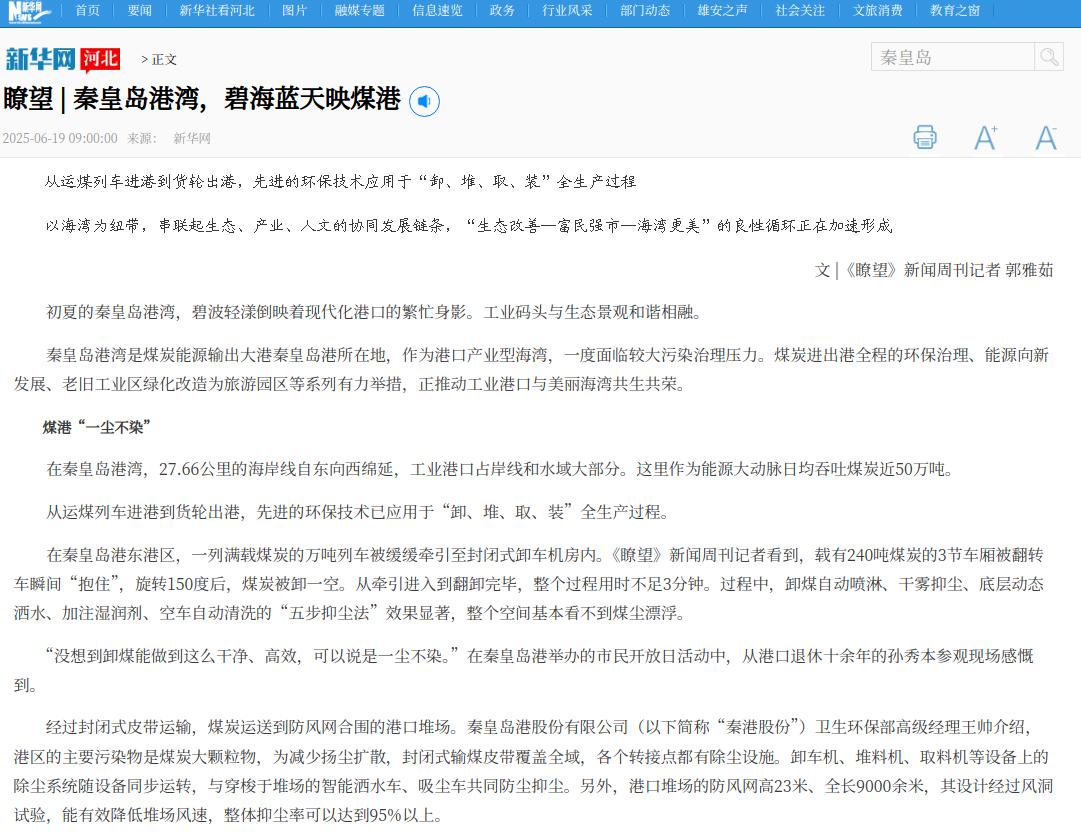Decrease font size with A- icon
The width and height of the screenshot is (1081, 840).
[1045, 137]
